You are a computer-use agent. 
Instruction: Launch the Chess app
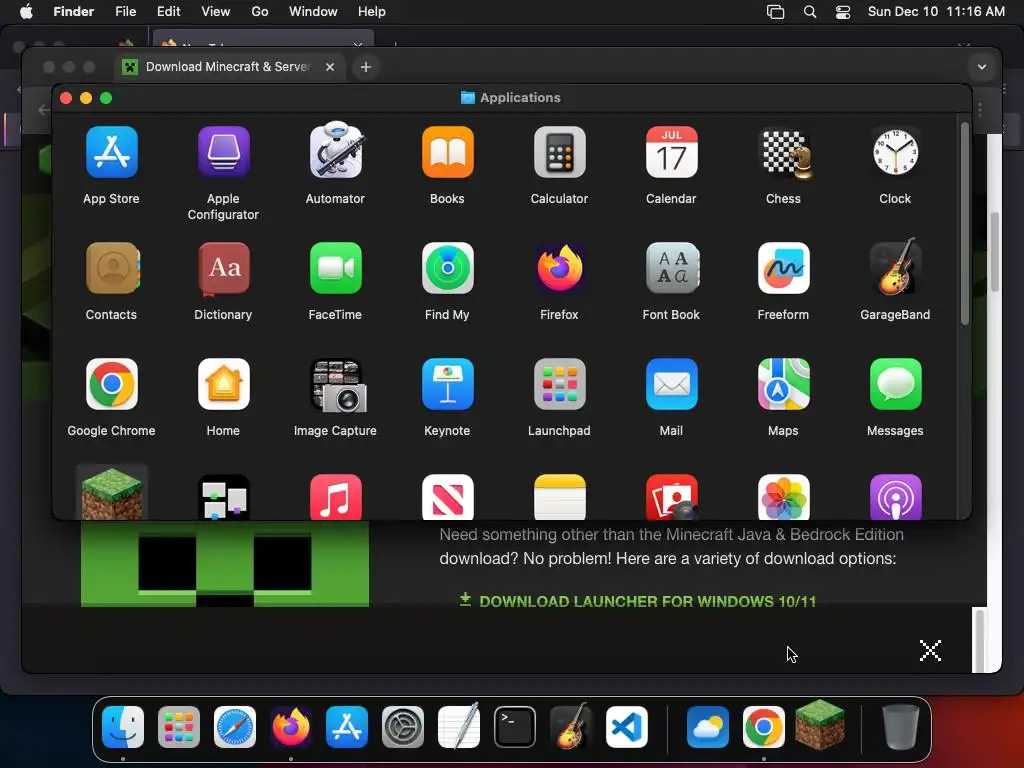click(x=784, y=153)
